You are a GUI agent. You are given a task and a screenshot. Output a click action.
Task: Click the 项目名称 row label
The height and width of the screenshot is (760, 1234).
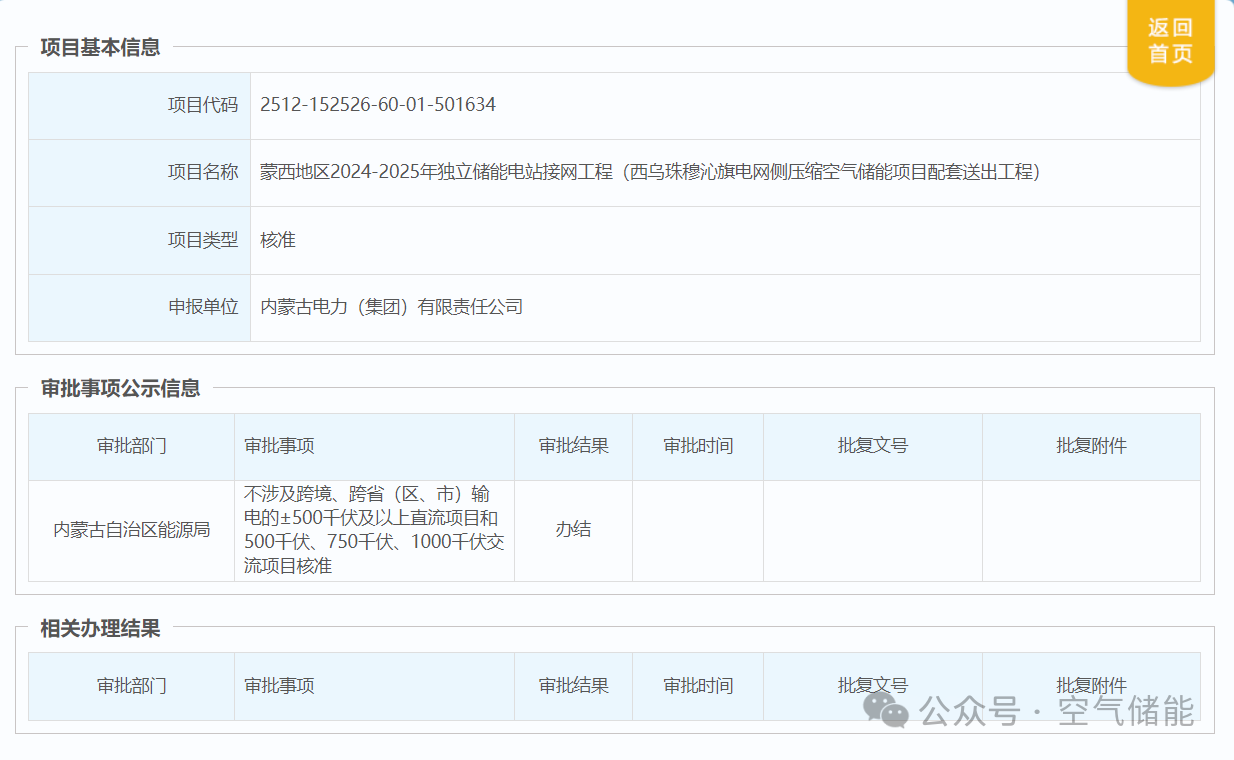click(x=203, y=172)
